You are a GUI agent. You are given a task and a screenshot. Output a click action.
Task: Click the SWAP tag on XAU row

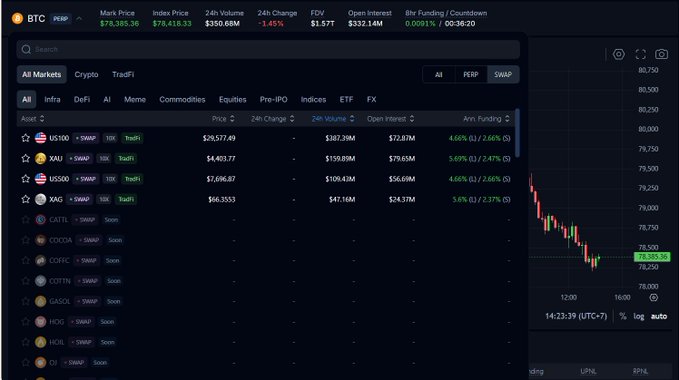click(x=80, y=158)
